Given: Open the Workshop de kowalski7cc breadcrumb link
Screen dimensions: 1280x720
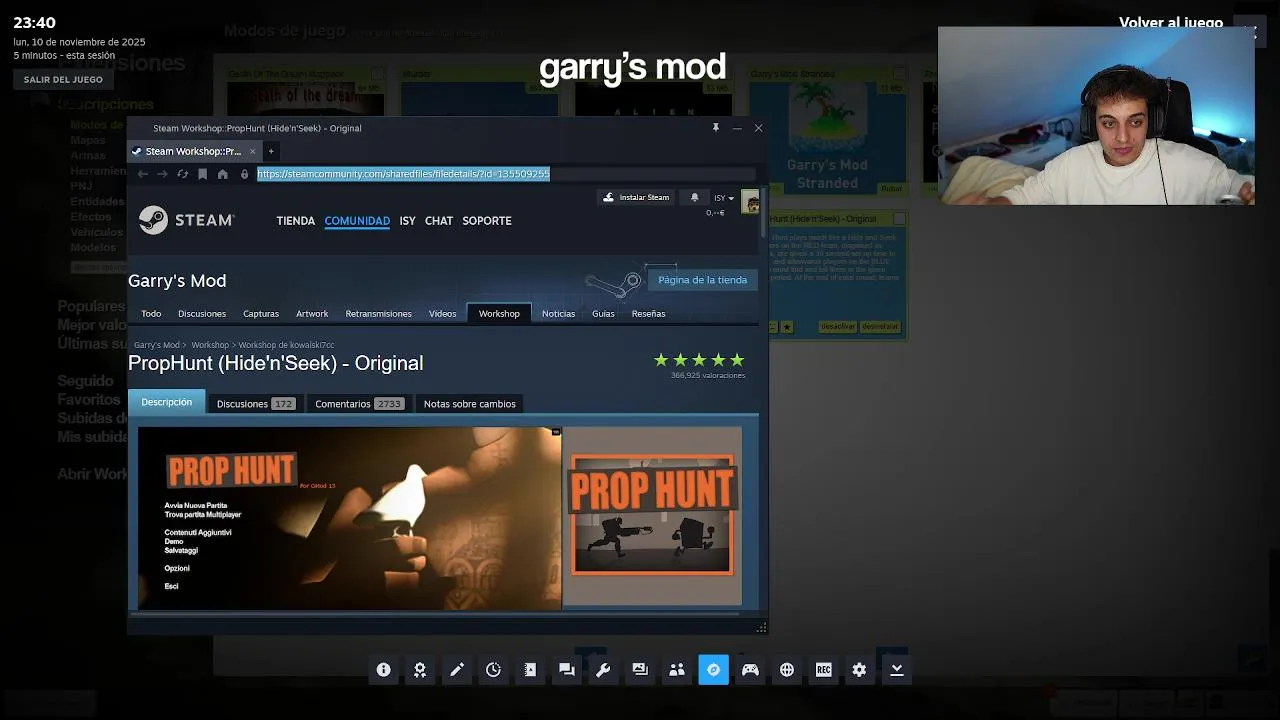Looking at the screenshot, I should coord(286,345).
